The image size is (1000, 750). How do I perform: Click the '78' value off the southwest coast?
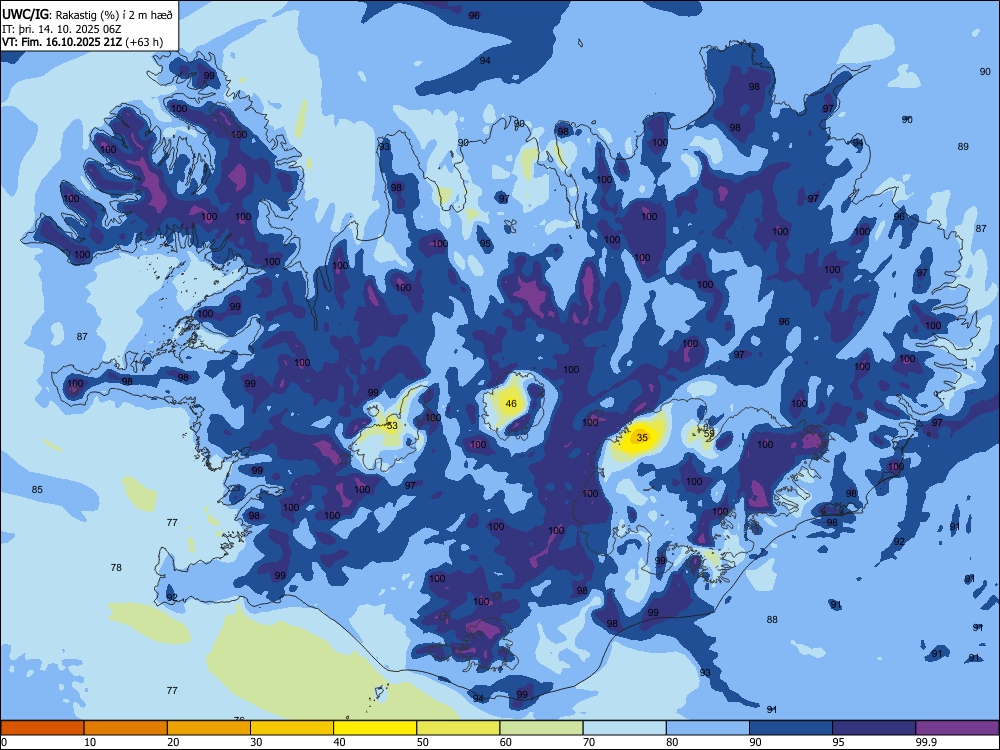[x=116, y=568]
